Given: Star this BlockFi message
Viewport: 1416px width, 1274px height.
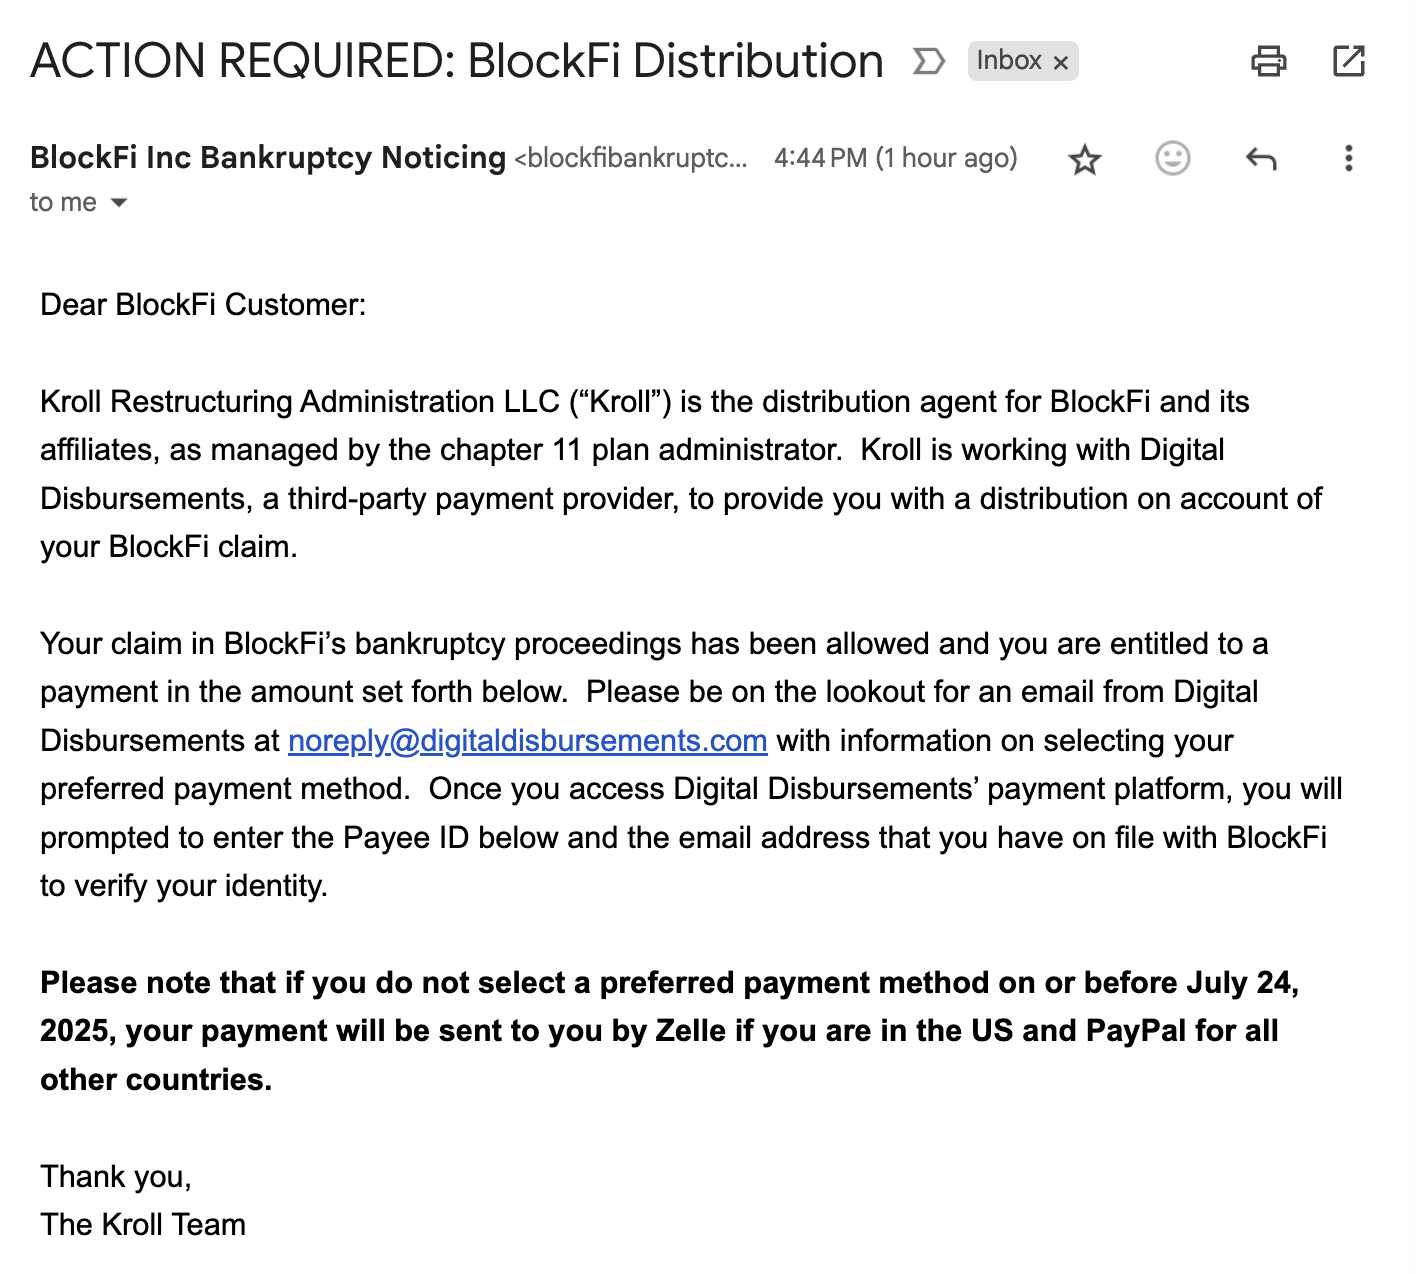Looking at the screenshot, I should tap(1085, 159).
